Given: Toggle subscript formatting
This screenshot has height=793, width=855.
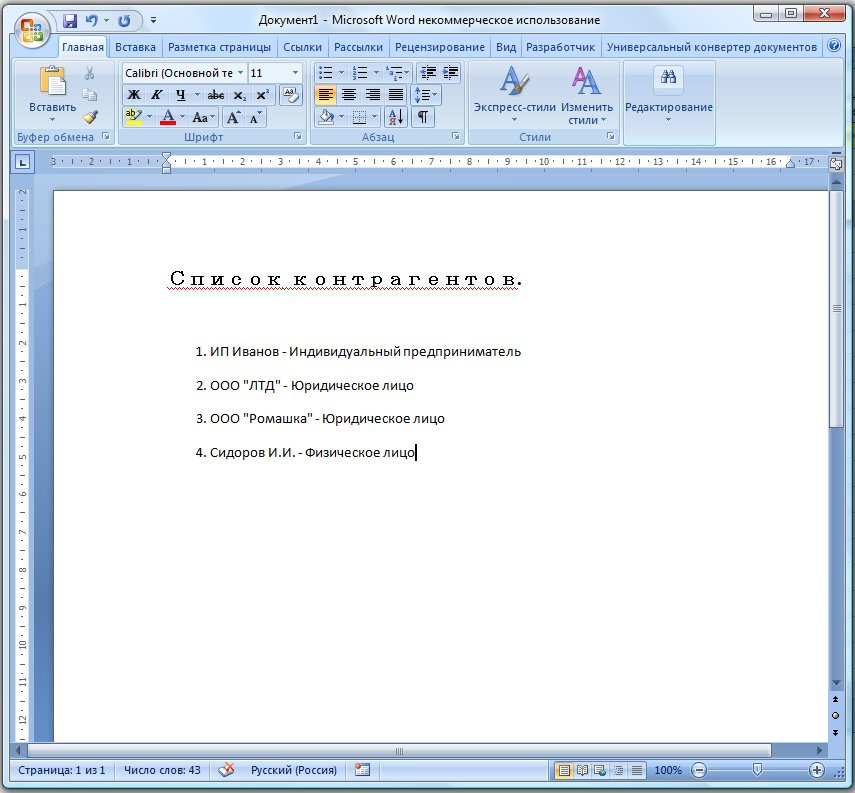Looking at the screenshot, I should pos(239,95).
